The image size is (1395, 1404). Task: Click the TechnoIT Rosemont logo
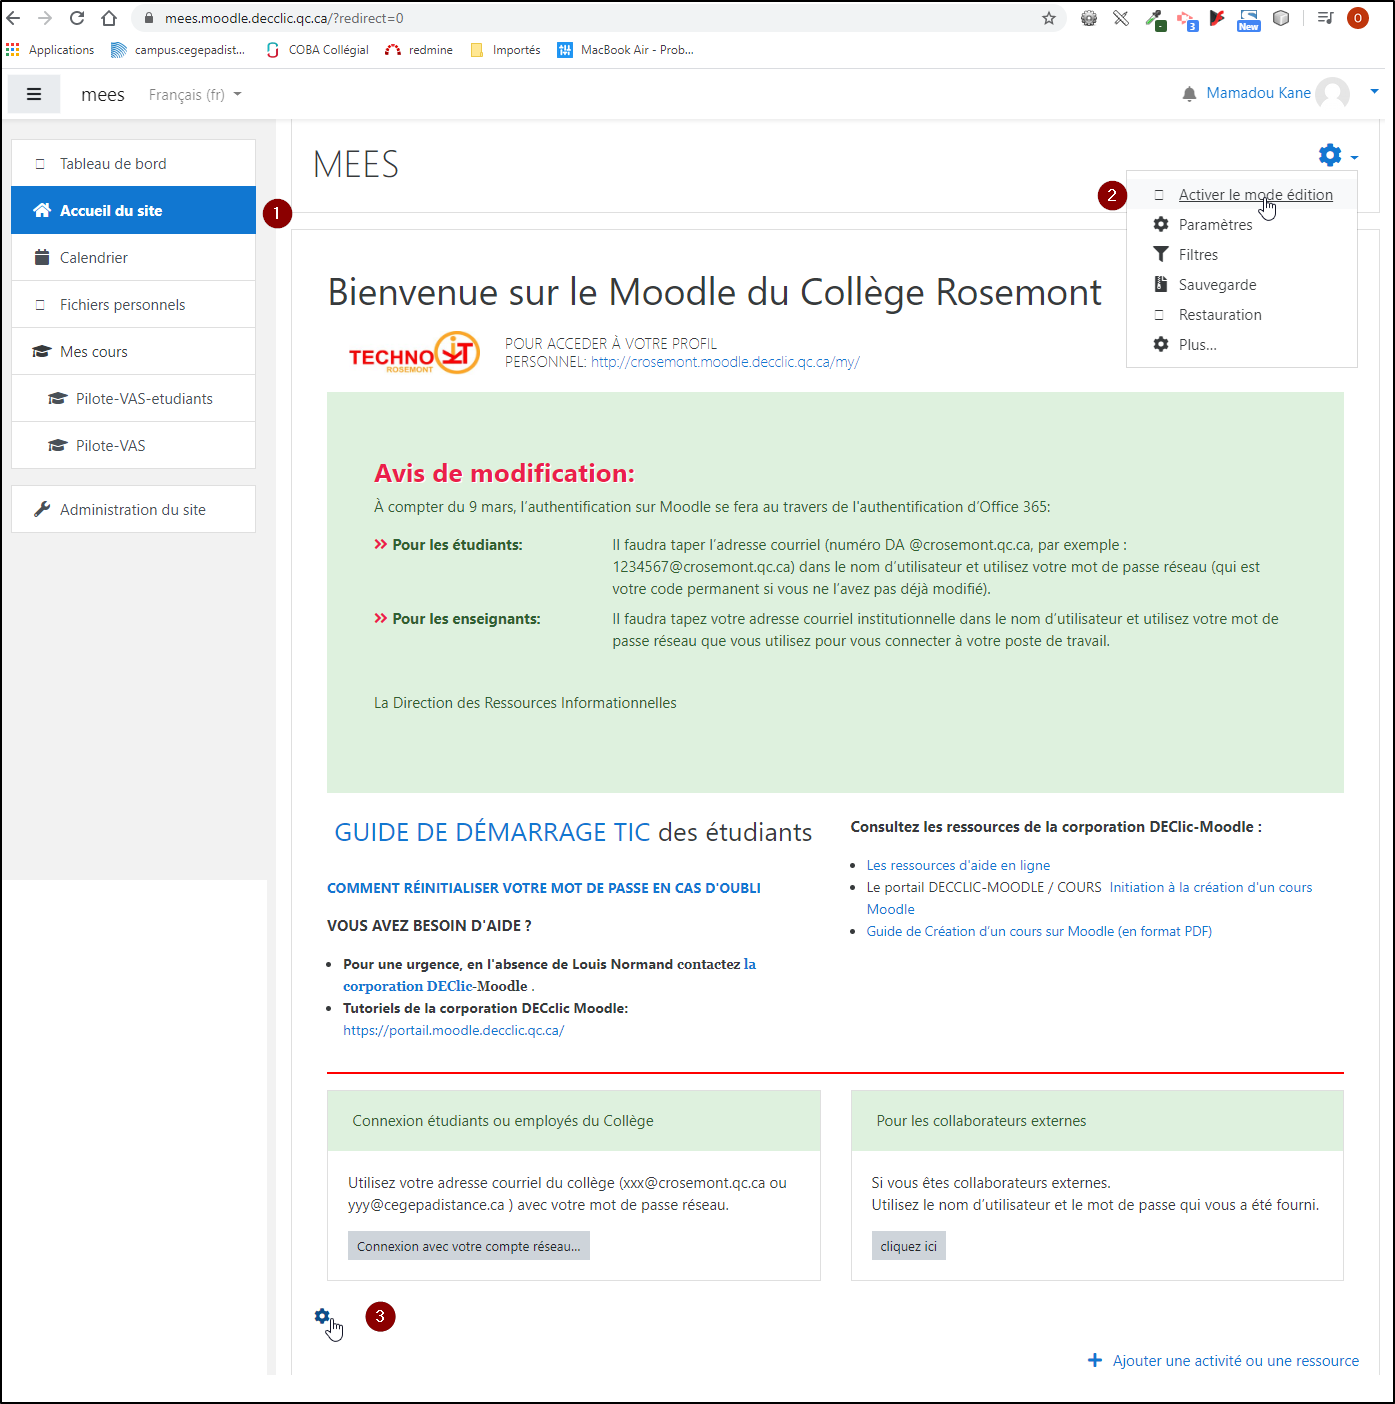[414, 353]
